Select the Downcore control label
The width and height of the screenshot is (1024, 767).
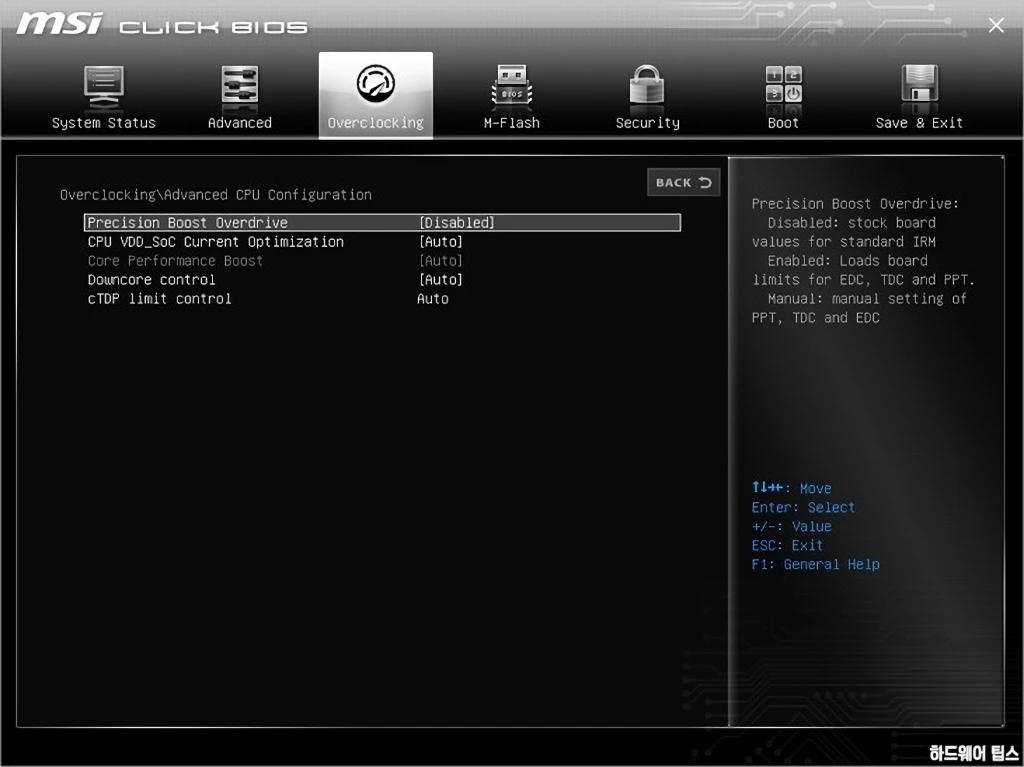click(152, 280)
